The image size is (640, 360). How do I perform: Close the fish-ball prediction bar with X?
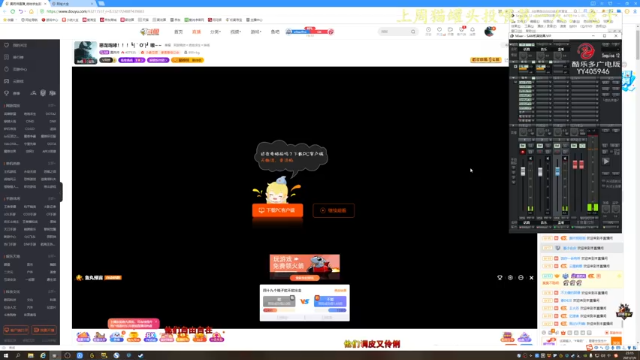[x=531, y=278]
